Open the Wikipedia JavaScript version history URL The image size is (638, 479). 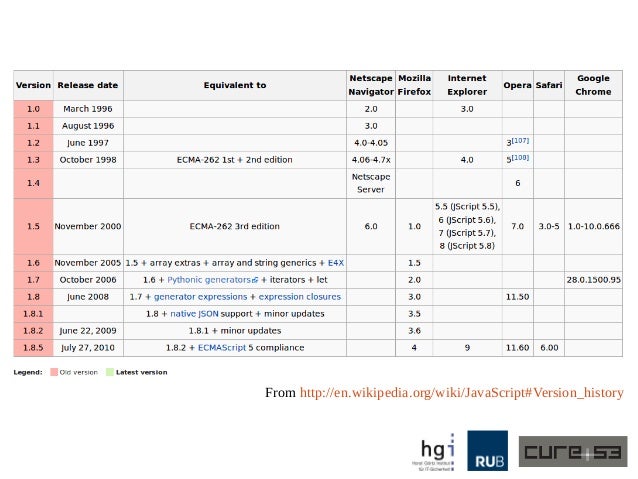click(x=461, y=393)
